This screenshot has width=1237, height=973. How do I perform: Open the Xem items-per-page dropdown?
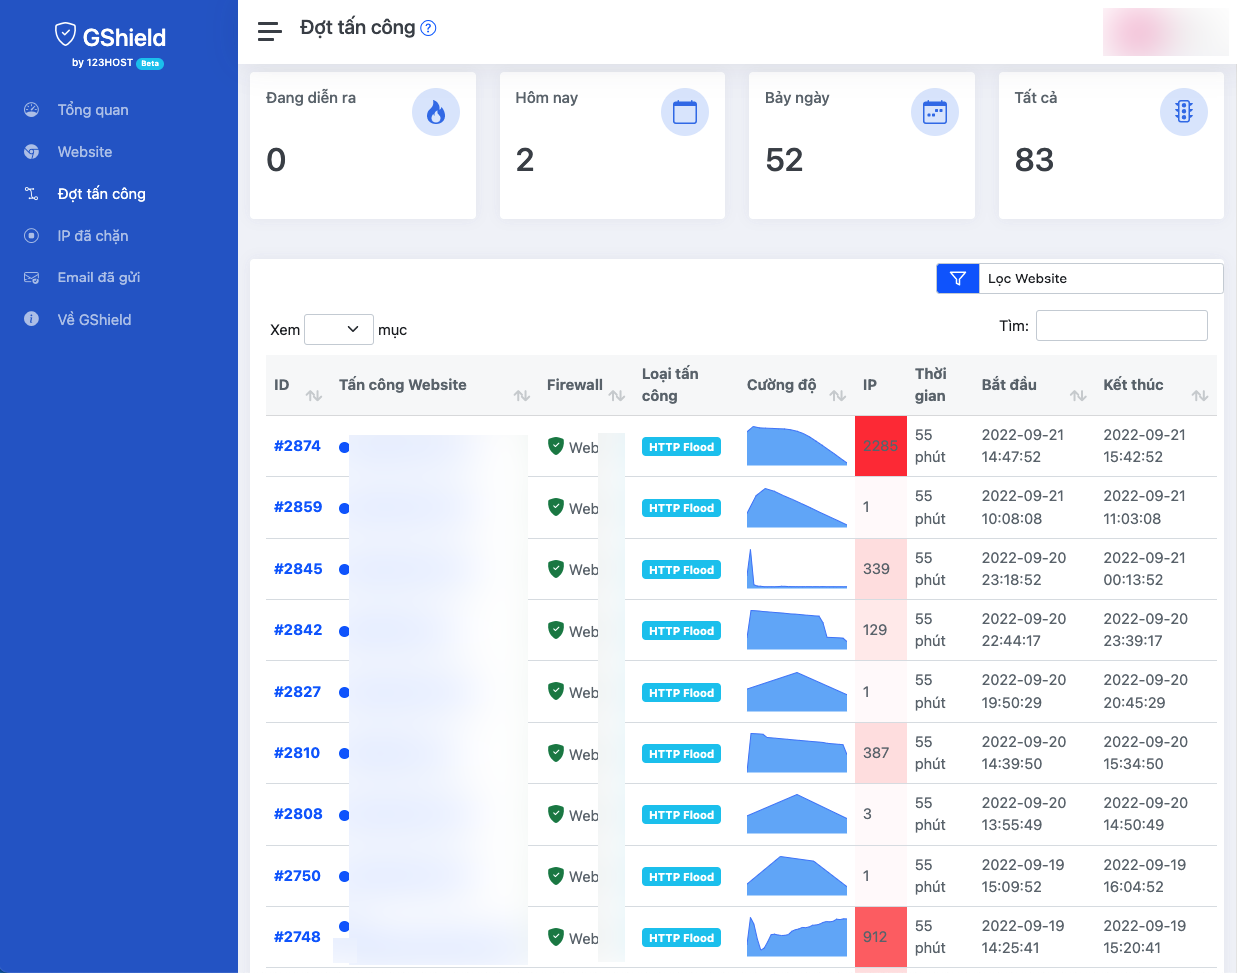(x=338, y=328)
